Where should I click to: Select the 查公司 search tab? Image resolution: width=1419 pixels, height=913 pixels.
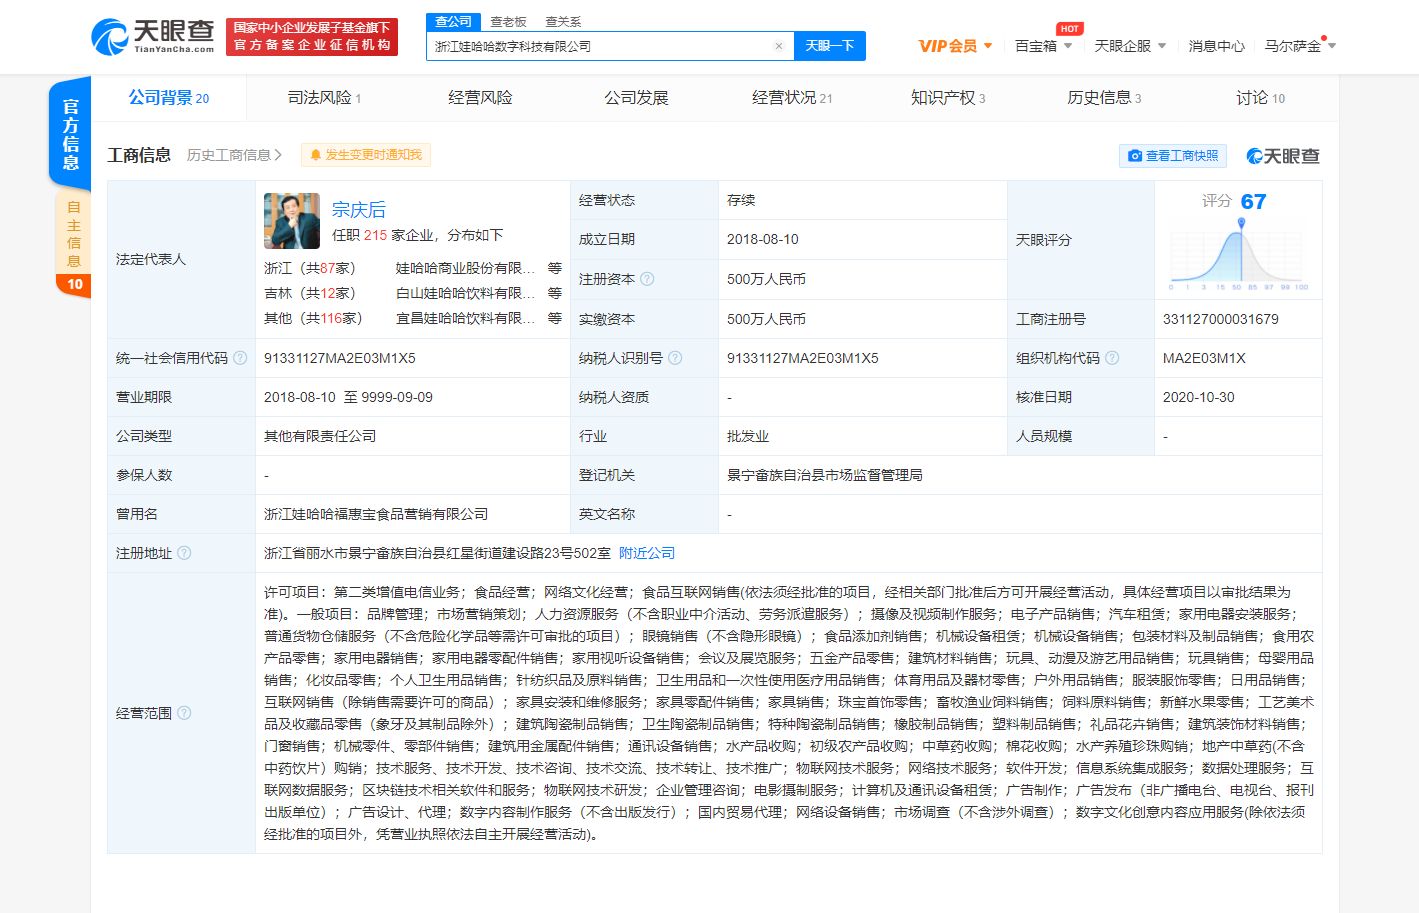(x=454, y=22)
